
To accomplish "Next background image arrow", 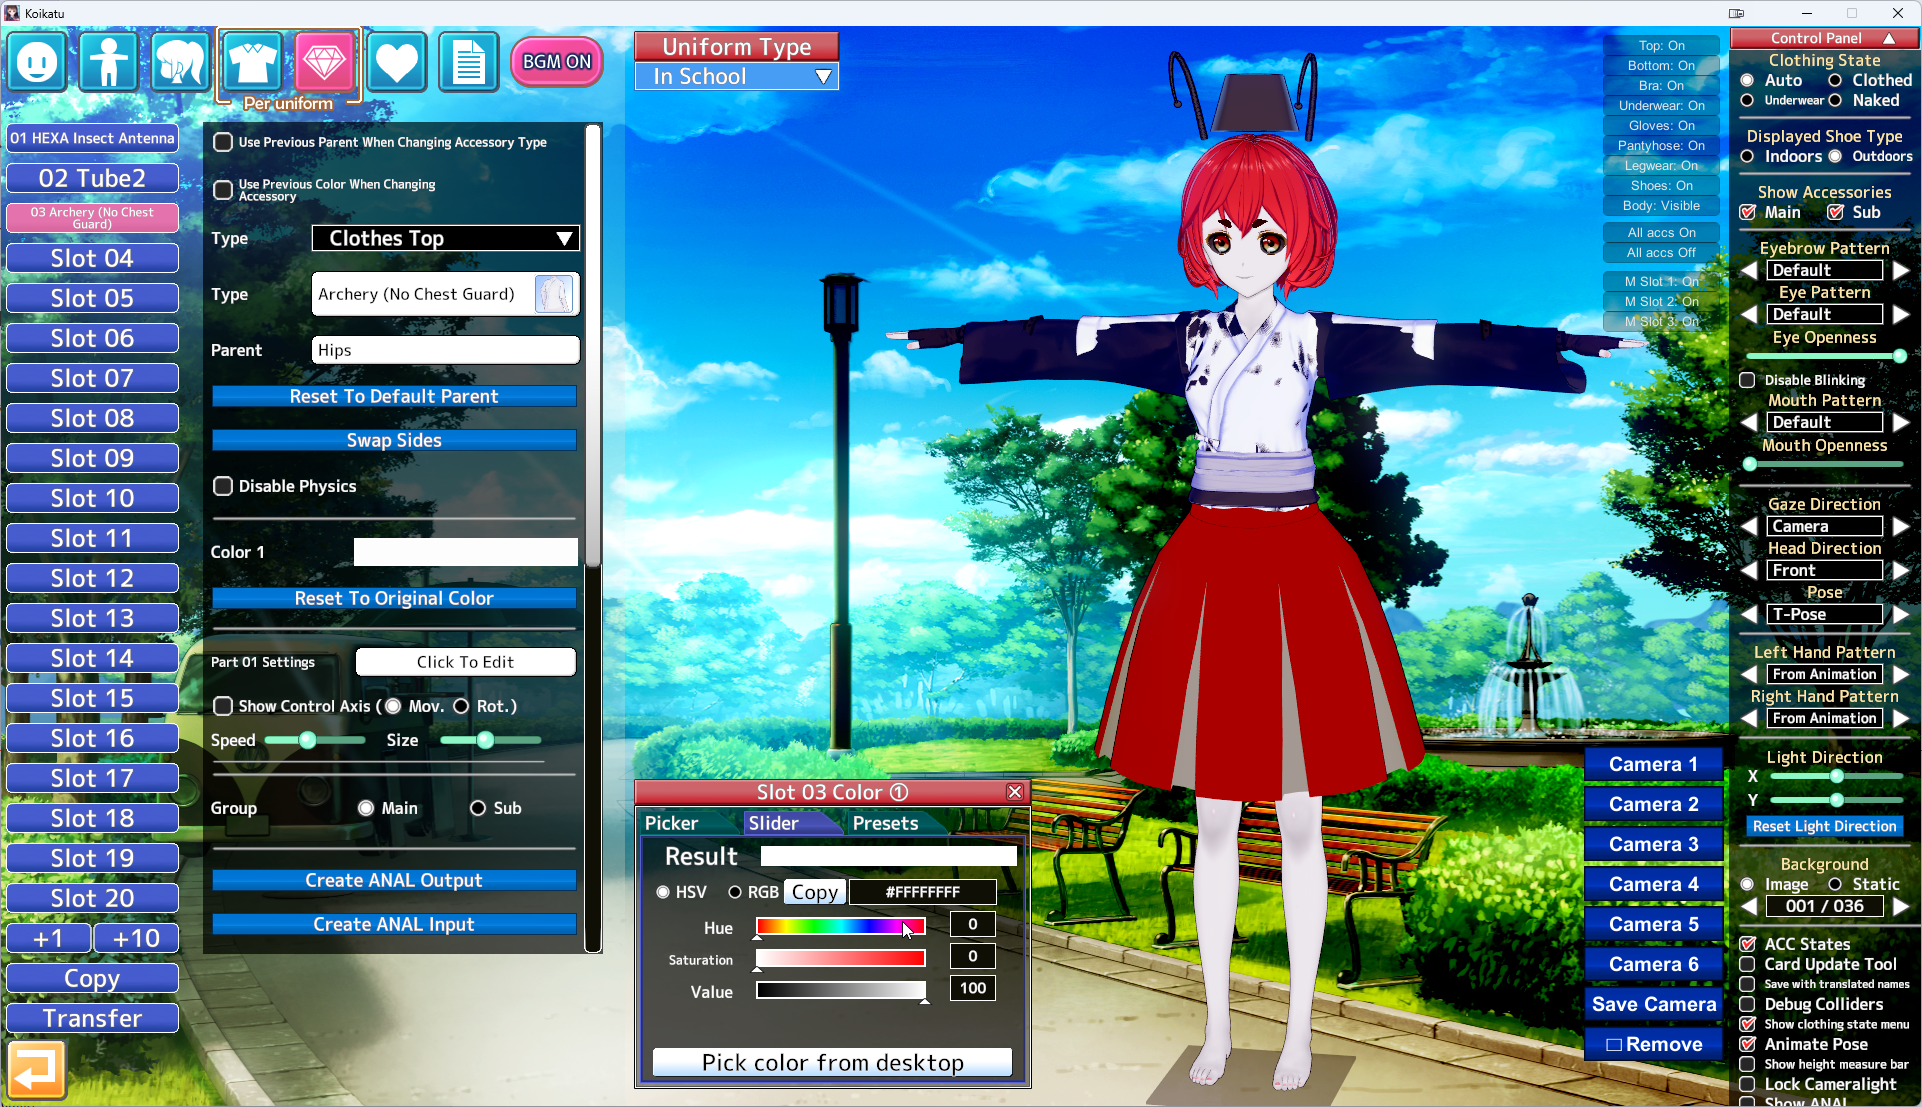I will (x=1900, y=906).
